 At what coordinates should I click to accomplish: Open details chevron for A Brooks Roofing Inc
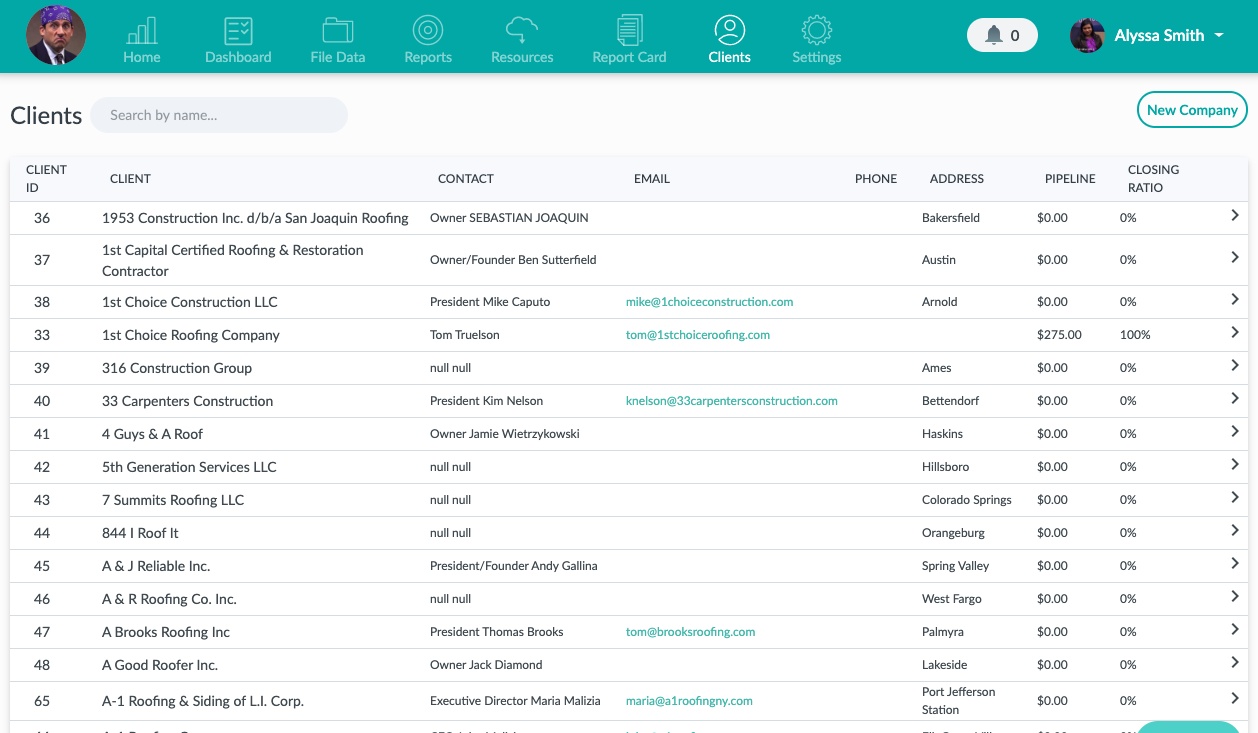[x=1235, y=629]
